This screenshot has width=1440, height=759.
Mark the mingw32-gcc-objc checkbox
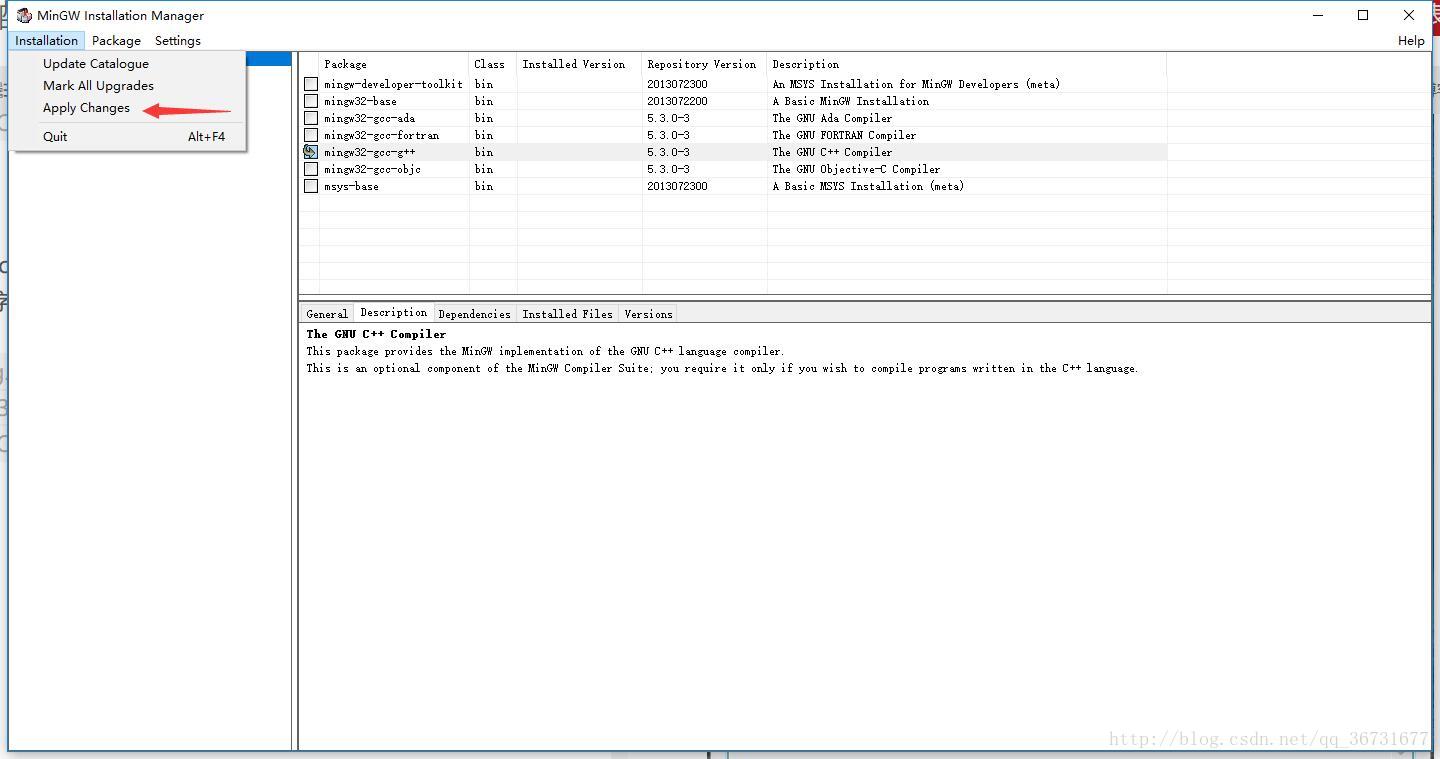point(311,169)
